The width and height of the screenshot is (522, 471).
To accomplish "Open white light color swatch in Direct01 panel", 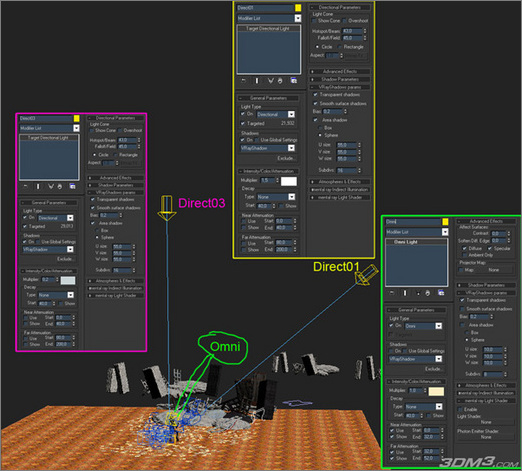I will pyautogui.click(x=289, y=181).
